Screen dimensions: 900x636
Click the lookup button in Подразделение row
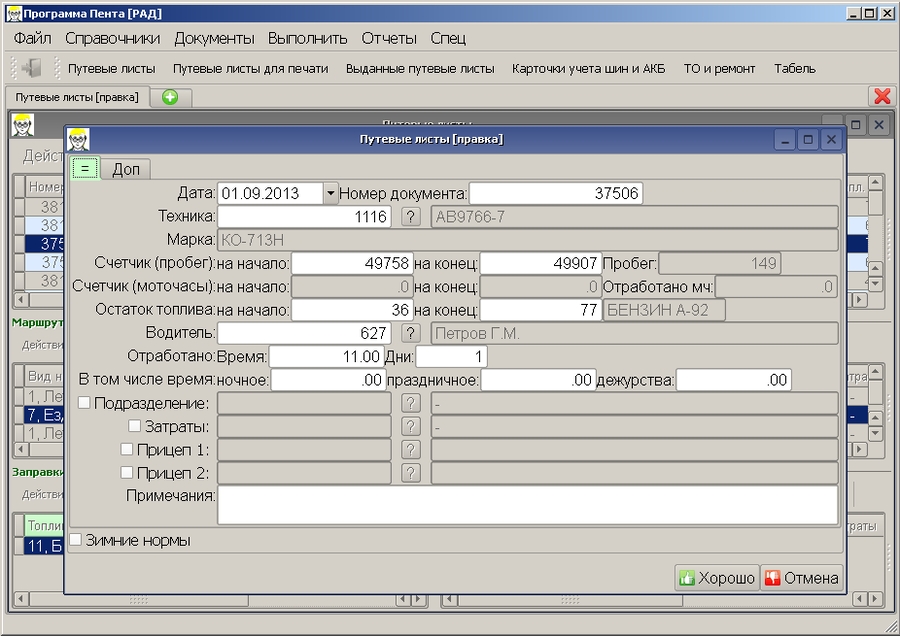click(410, 403)
